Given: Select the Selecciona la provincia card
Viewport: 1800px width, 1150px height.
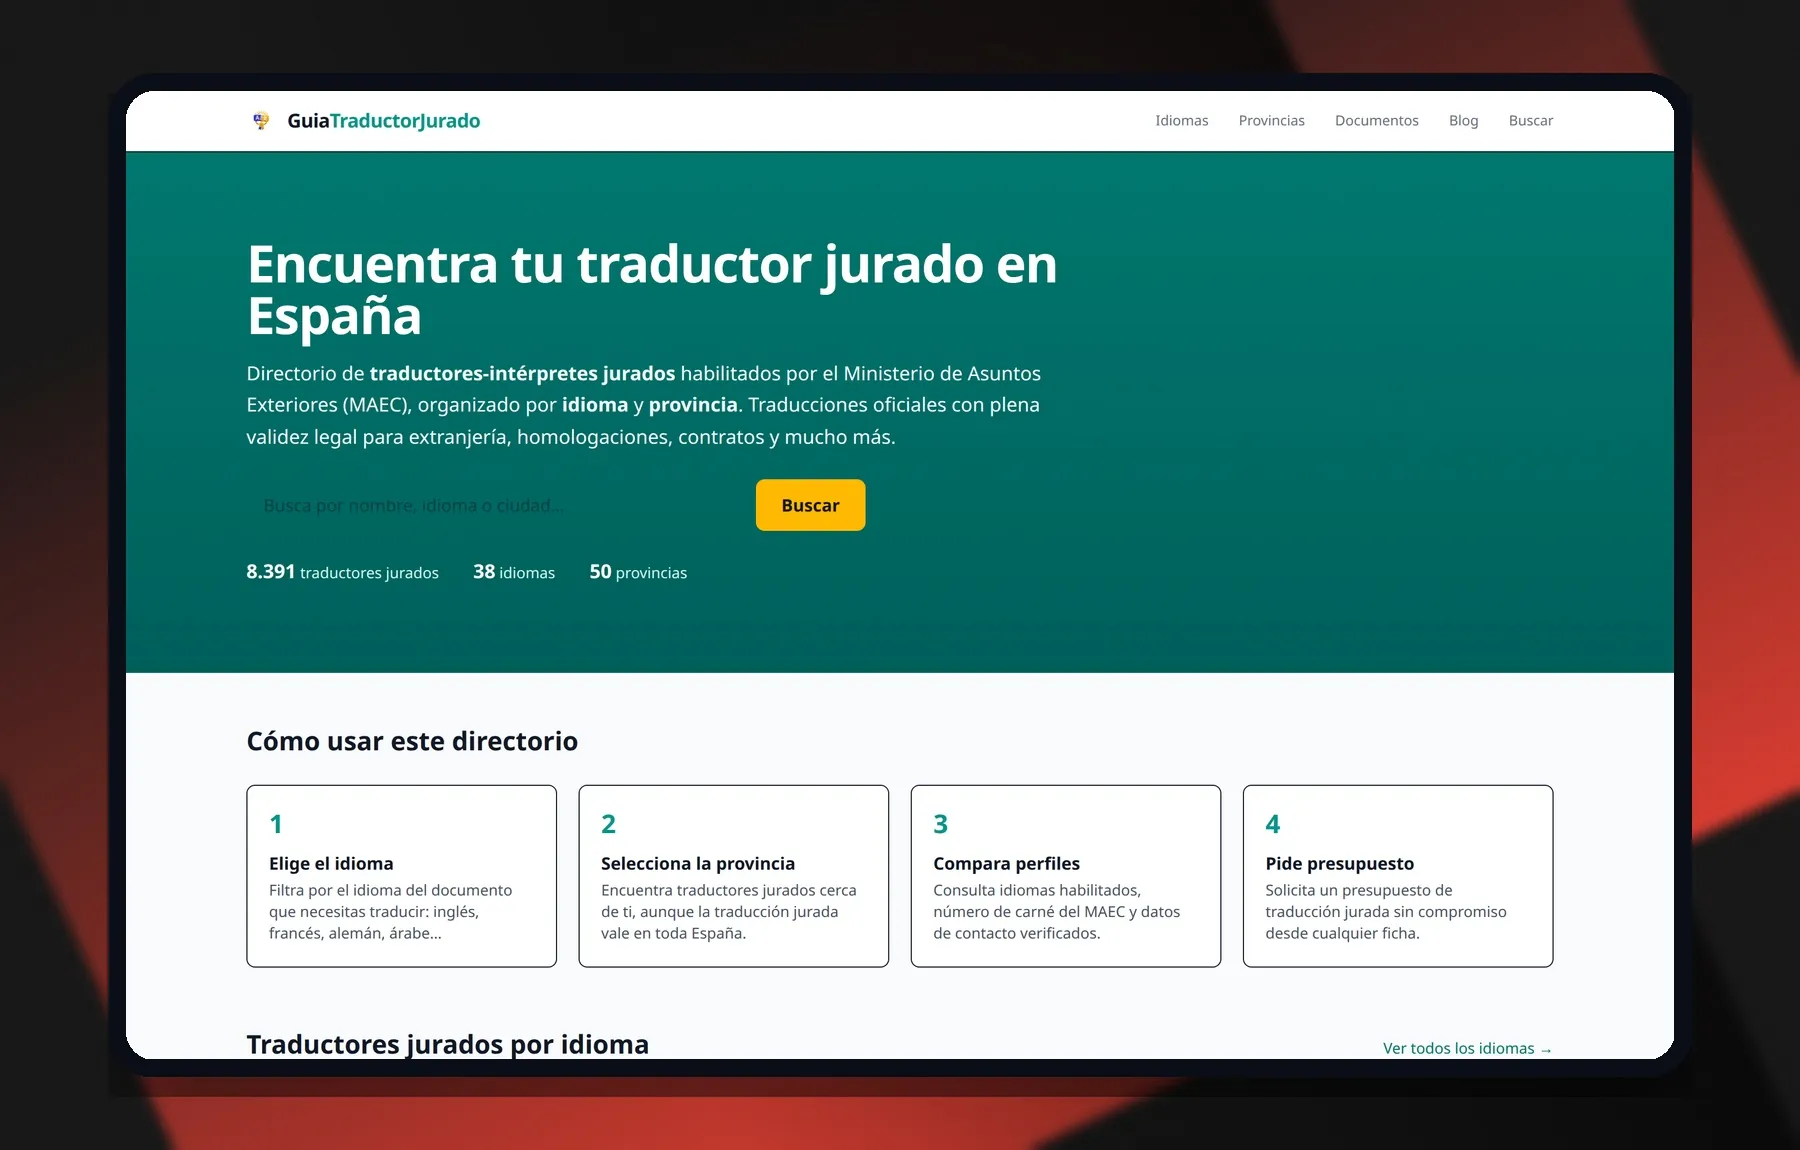Looking at the screenshot, I should click(734, 876).
